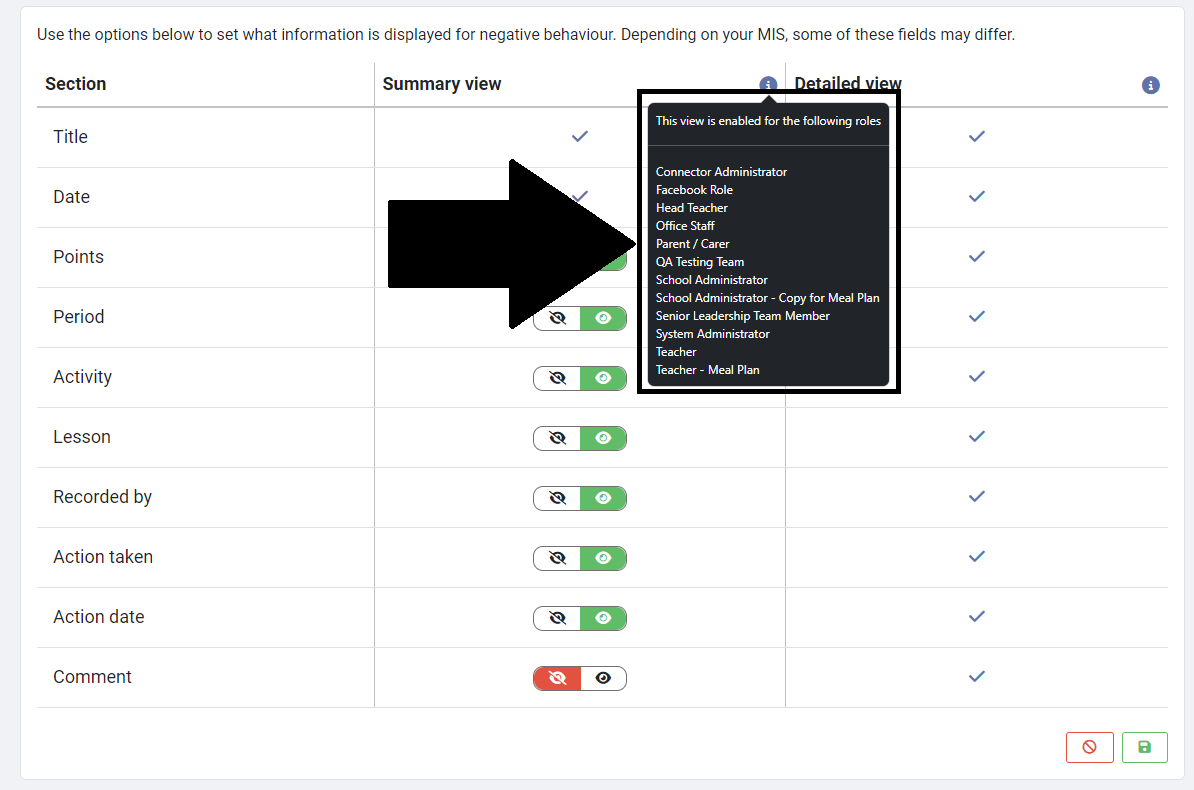Hide the Activity field in summary view

point(557,378)
